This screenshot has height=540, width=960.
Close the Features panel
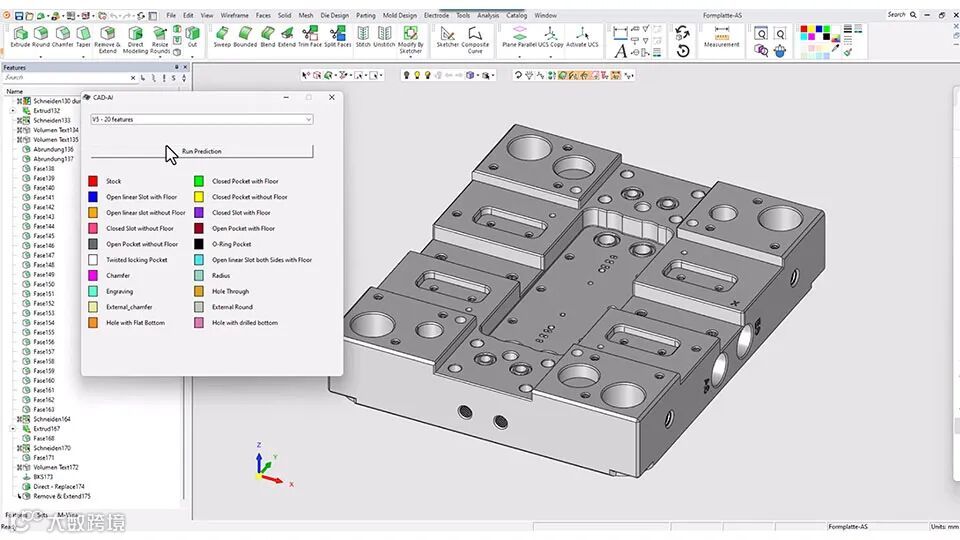coord(185,67)
